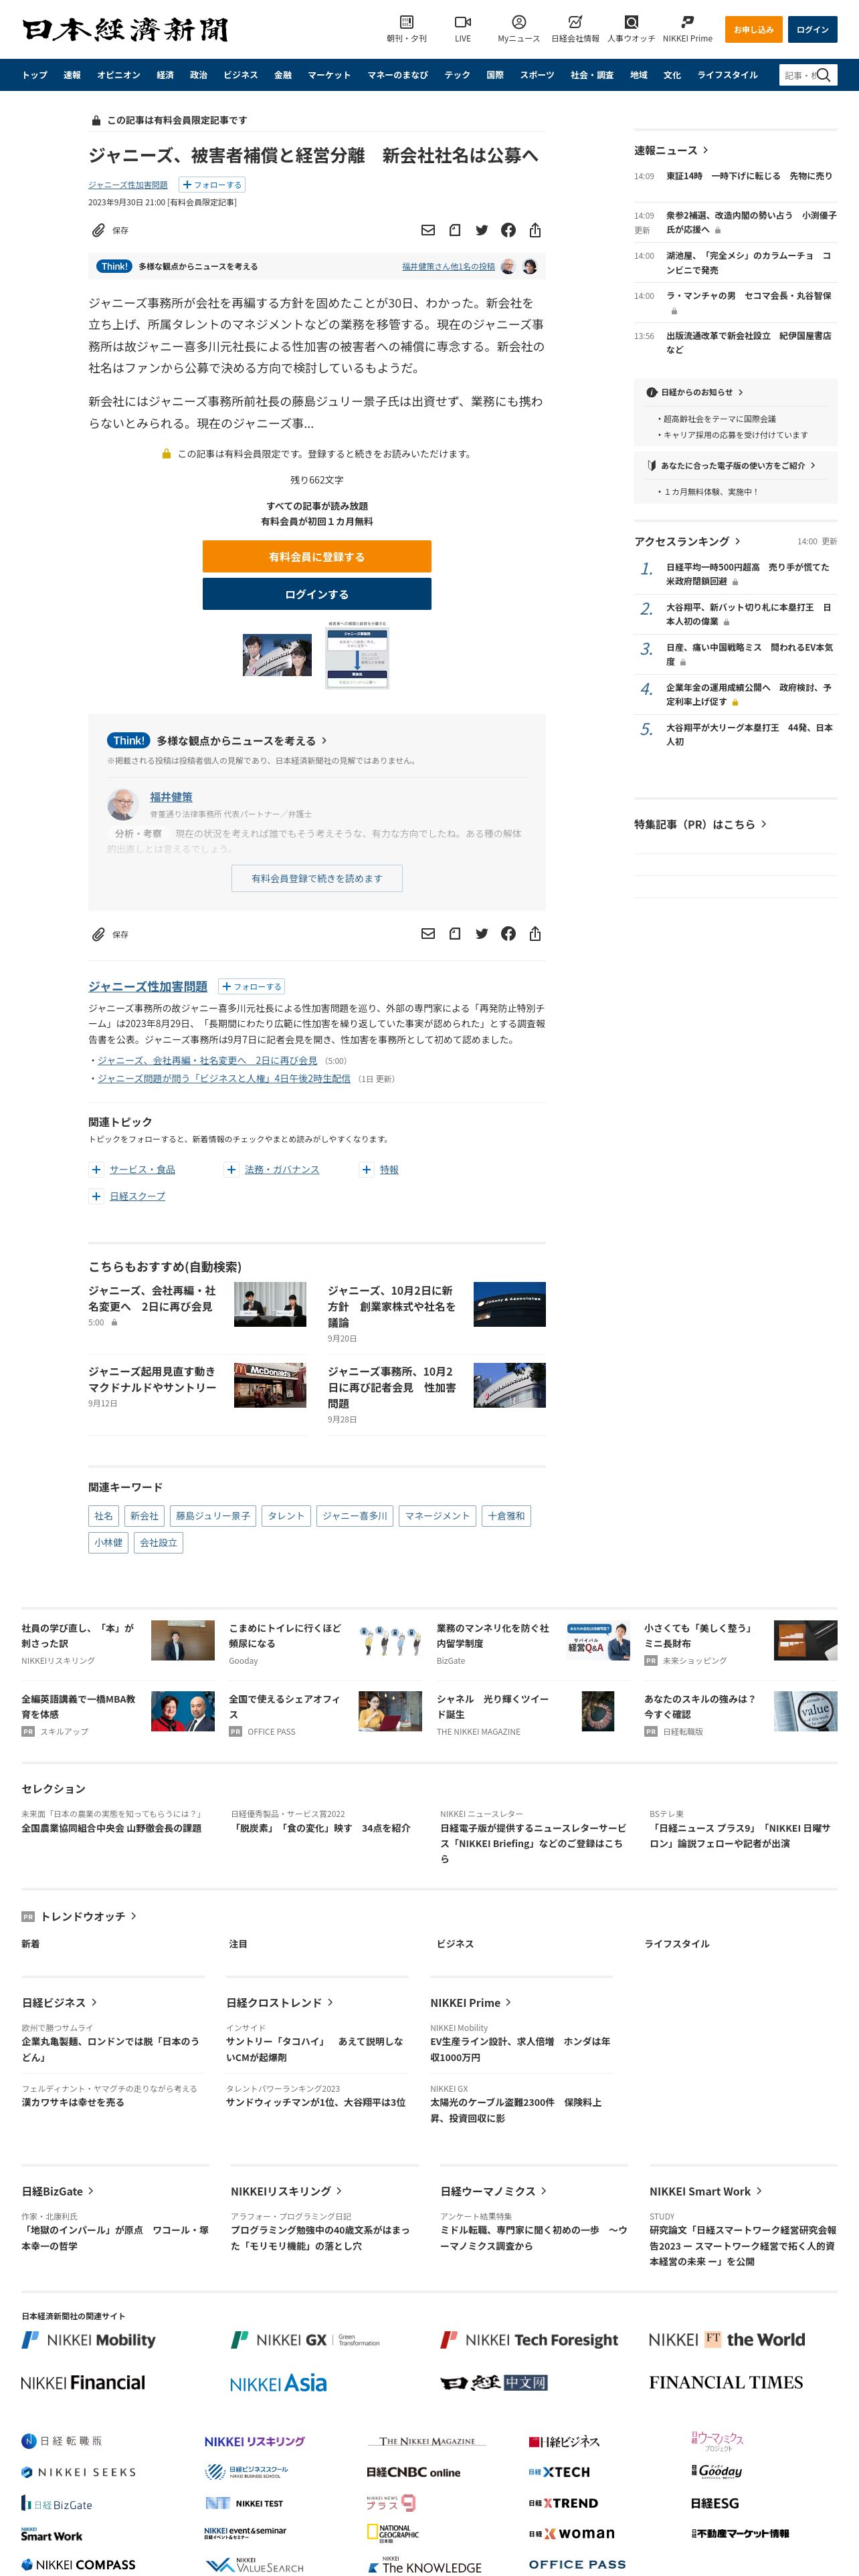Click the note-share icon above the article body
This screenshot has width=859, height=2576.
pos(455,230)
